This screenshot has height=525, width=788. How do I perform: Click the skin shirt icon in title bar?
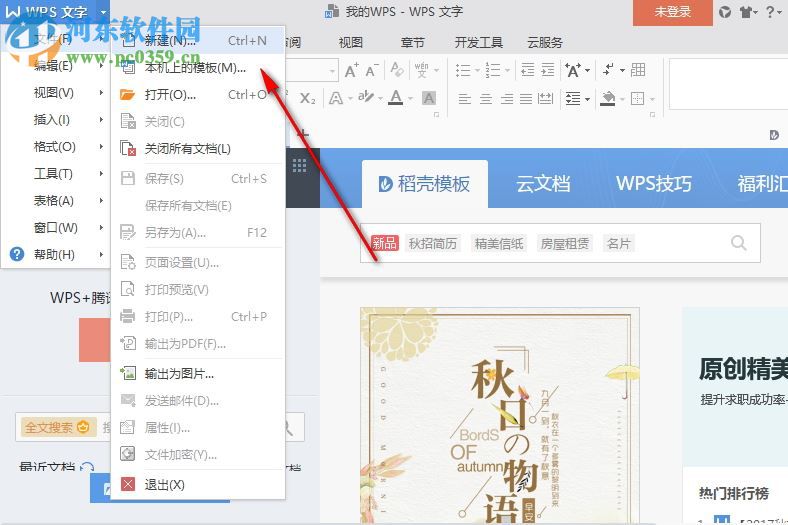[x=746, y=13]
